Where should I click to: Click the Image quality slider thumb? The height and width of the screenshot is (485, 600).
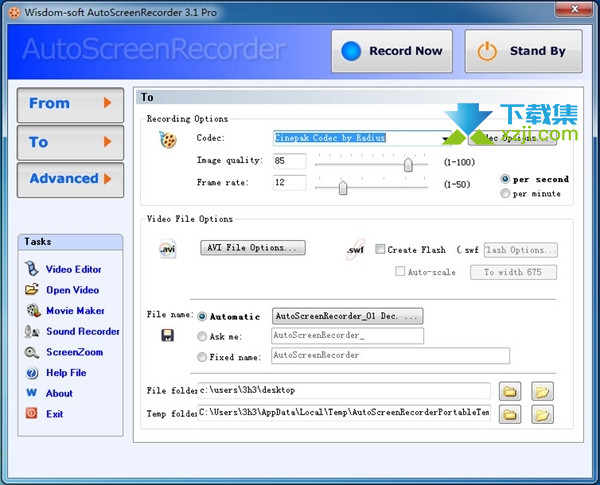pyautogui.click(x=408, y=165)
